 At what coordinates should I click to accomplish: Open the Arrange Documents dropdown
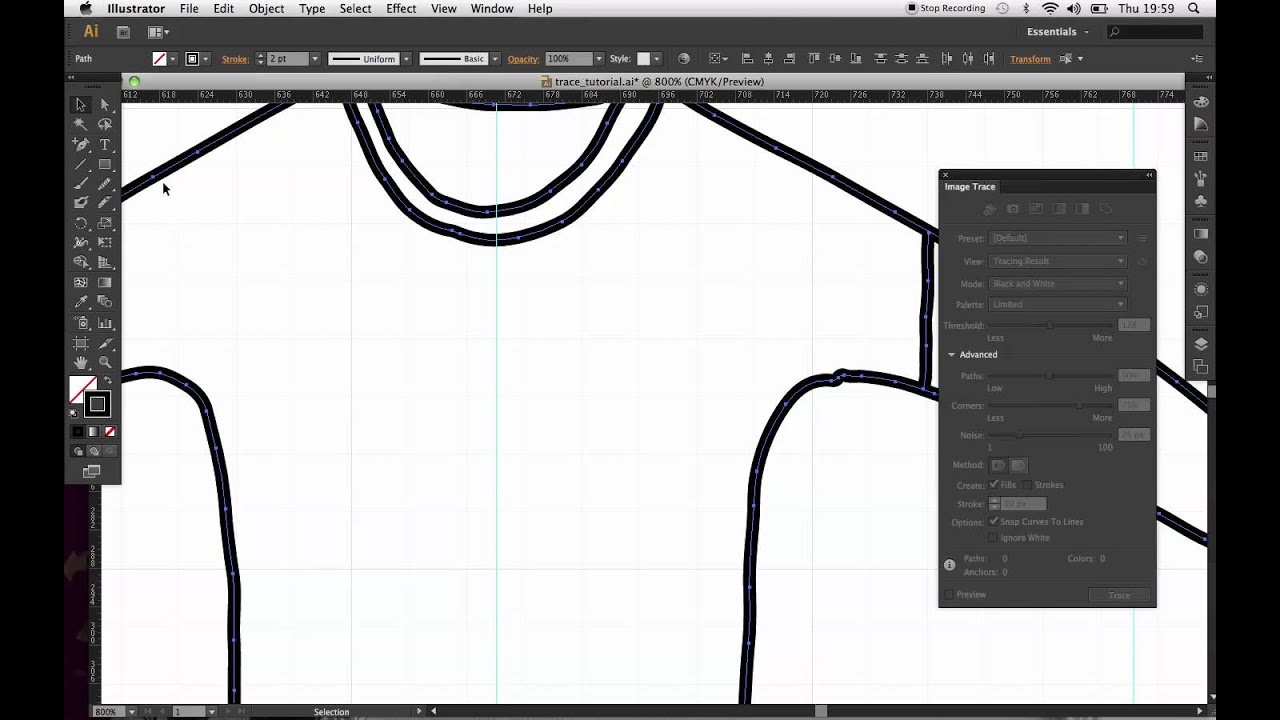tap(158, 32)
